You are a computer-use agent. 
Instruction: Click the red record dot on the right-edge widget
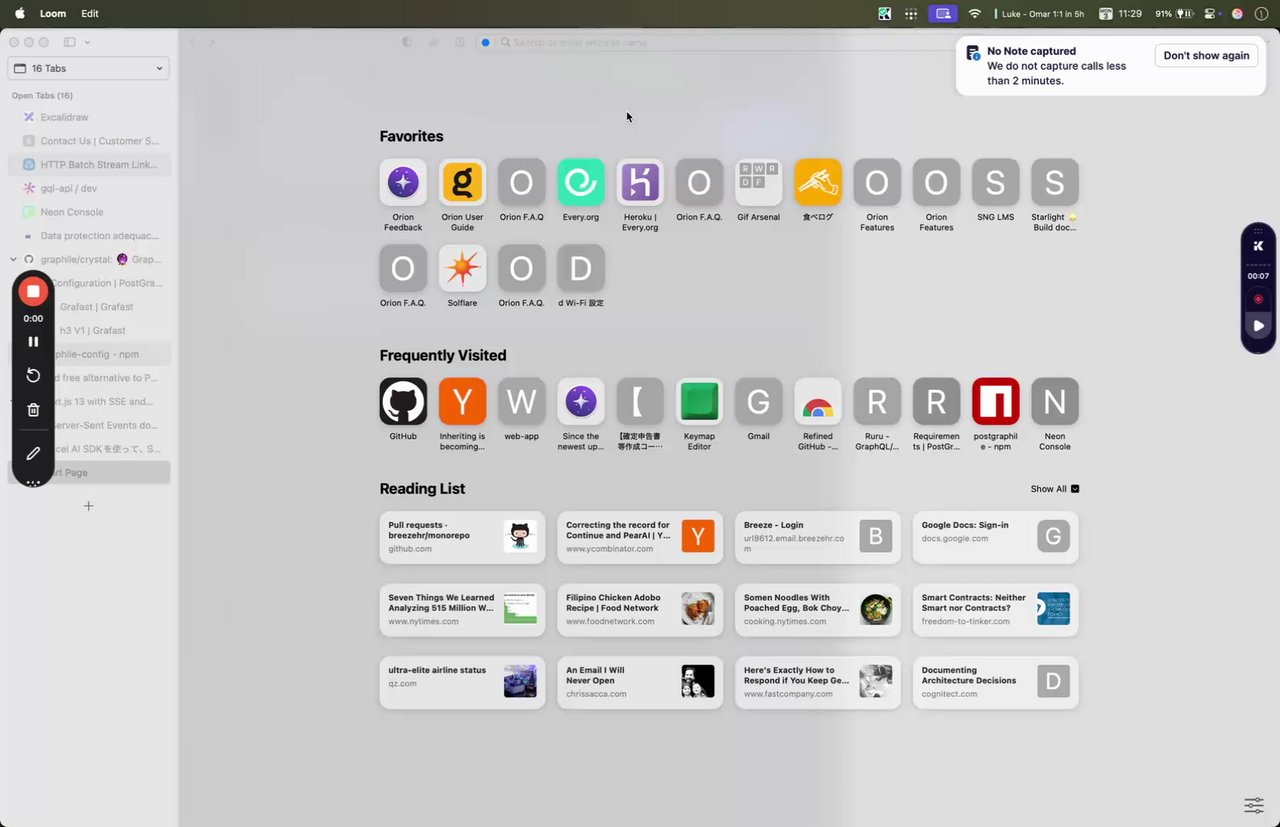click(x=1258, y=299)
